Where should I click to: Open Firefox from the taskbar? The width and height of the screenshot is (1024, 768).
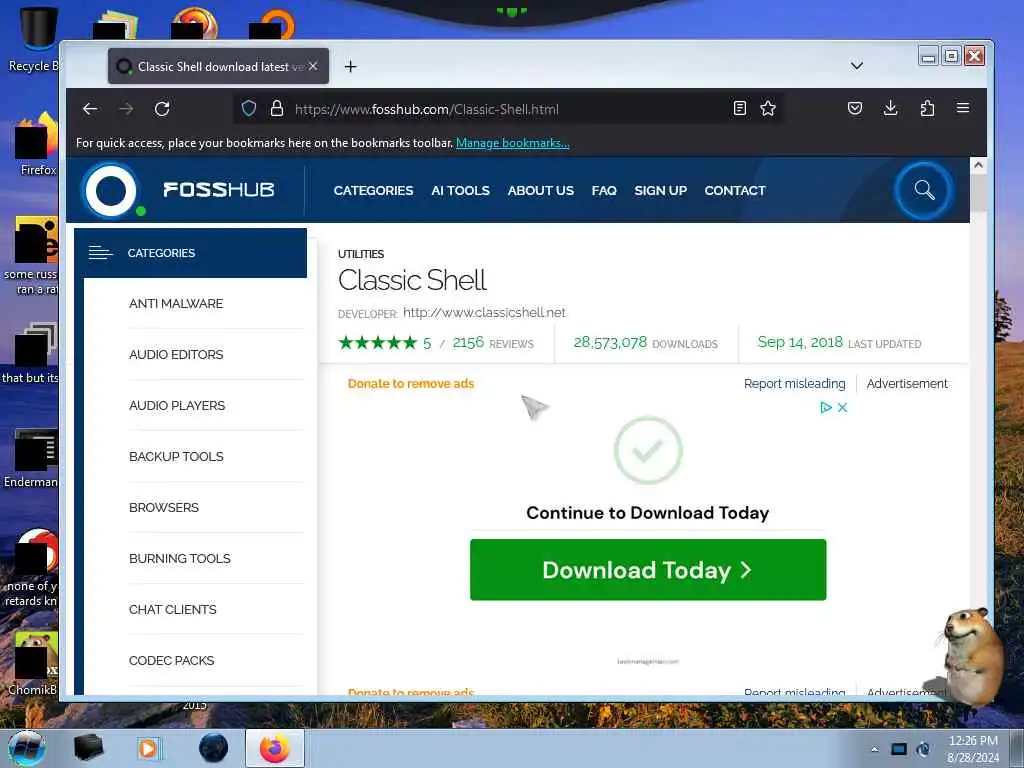(x=274, y=748)
